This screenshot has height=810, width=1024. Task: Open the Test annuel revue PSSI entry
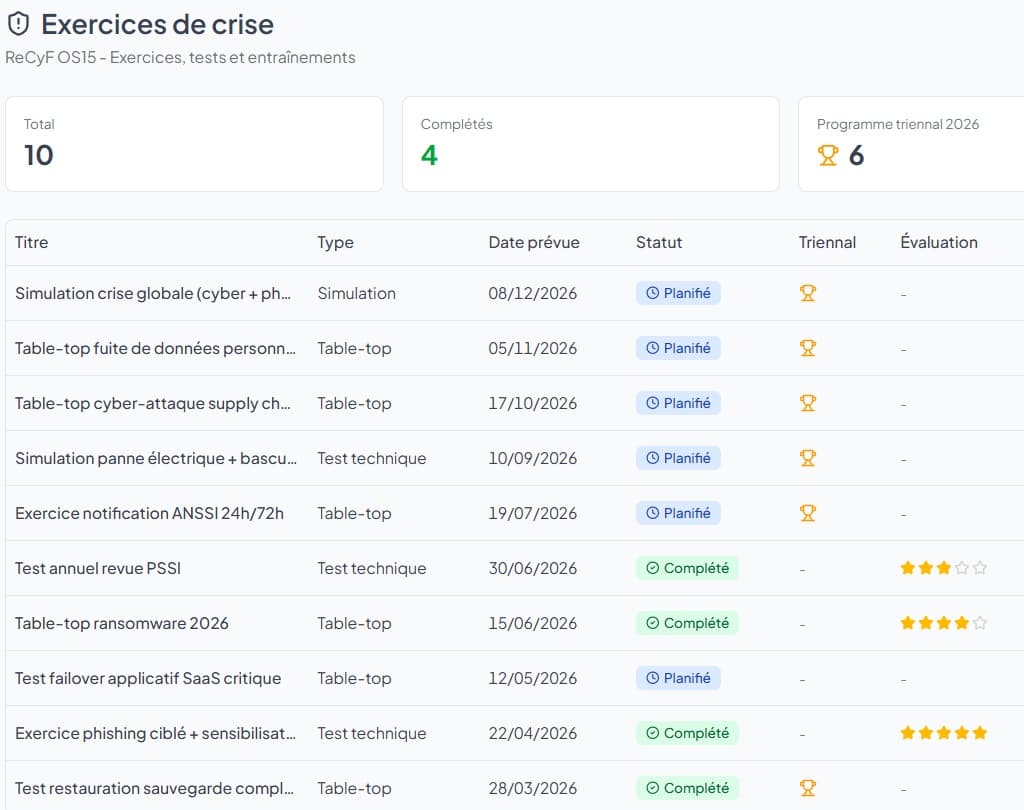[98, 568]
